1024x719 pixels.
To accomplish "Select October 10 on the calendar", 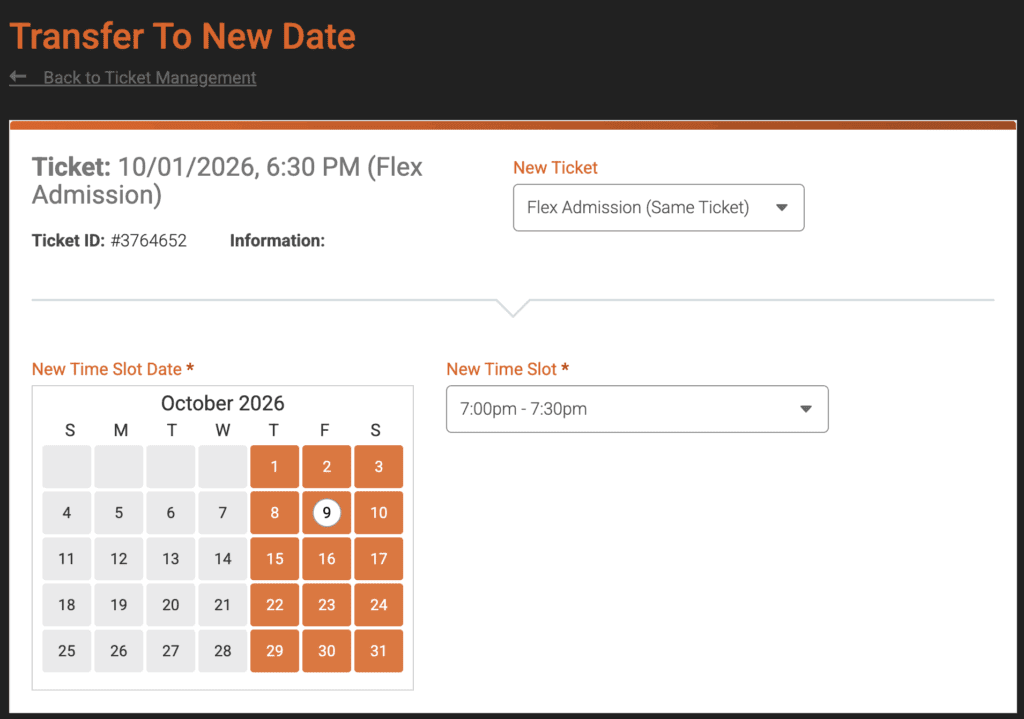I will [379, 513].
